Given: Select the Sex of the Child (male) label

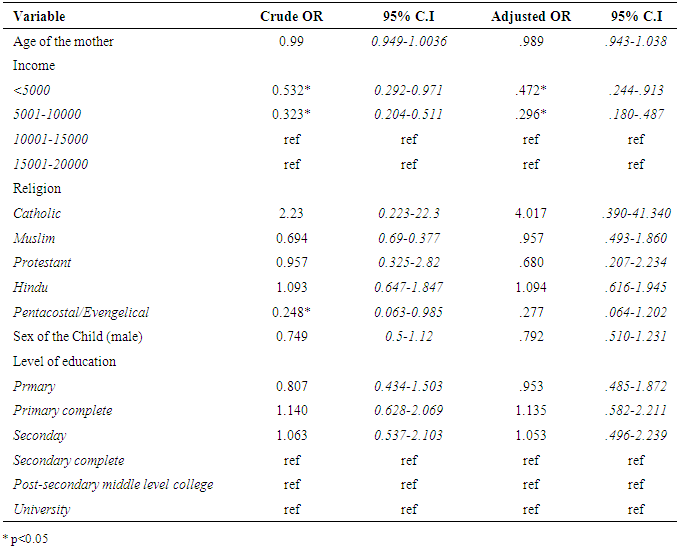Looking at the screenshot, I should (73, 336).
